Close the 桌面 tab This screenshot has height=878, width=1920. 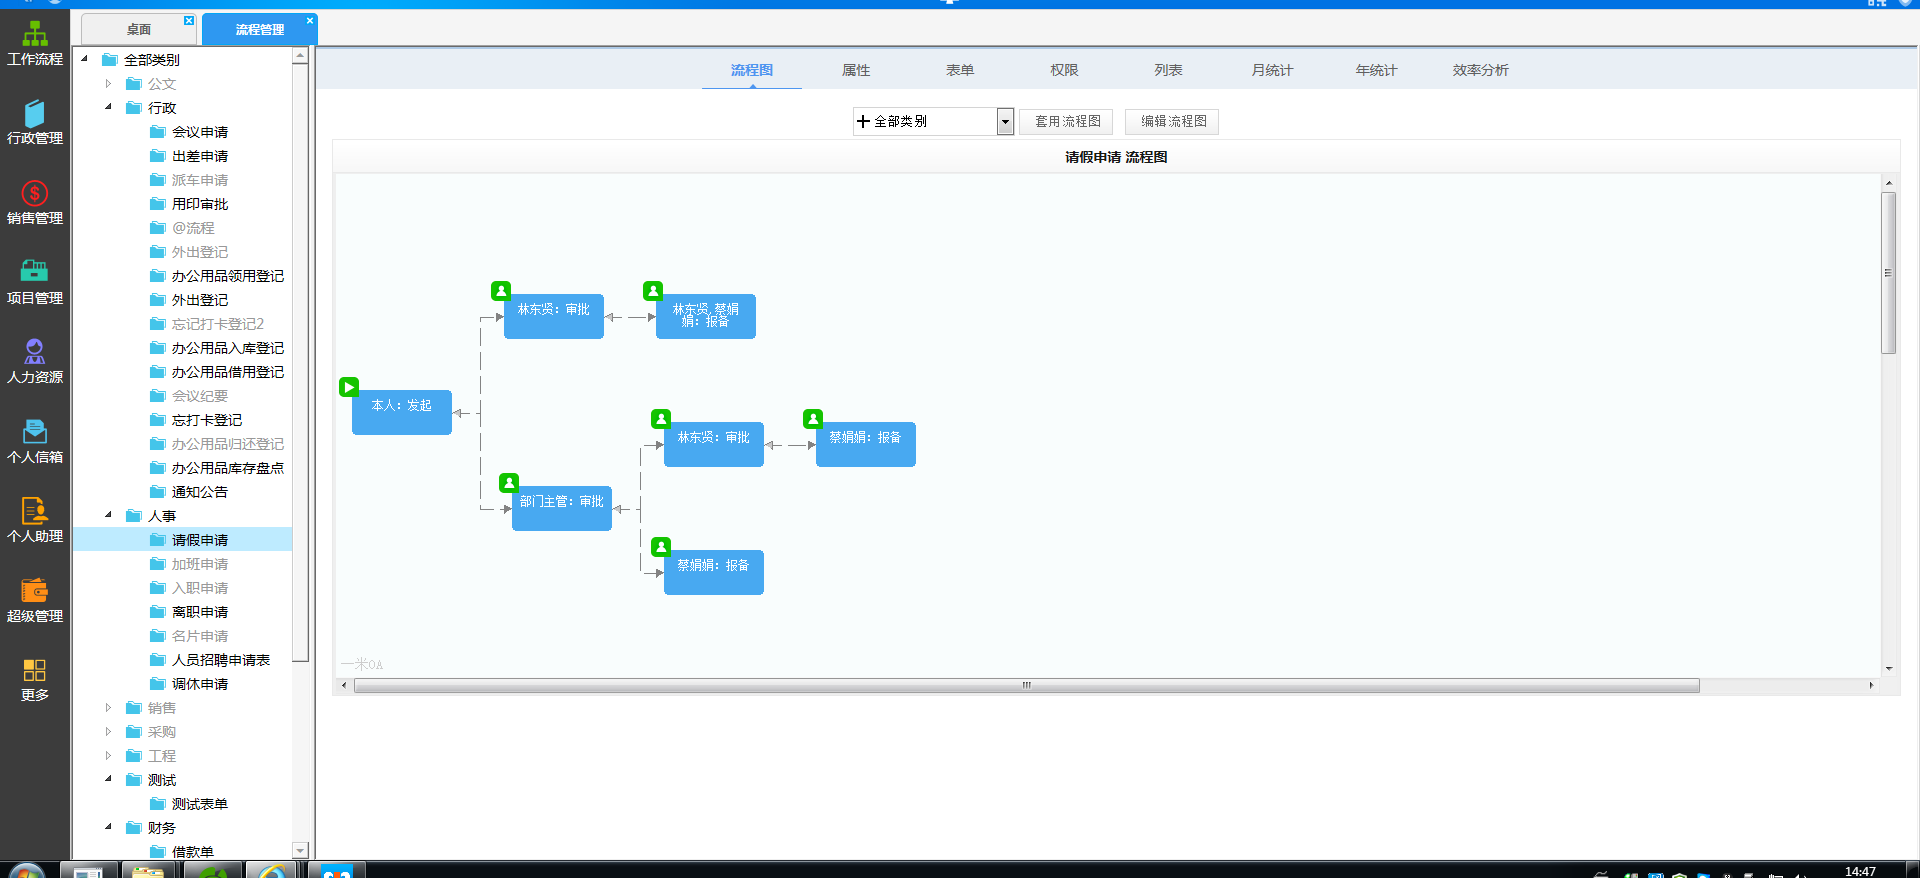click(189, 20)
